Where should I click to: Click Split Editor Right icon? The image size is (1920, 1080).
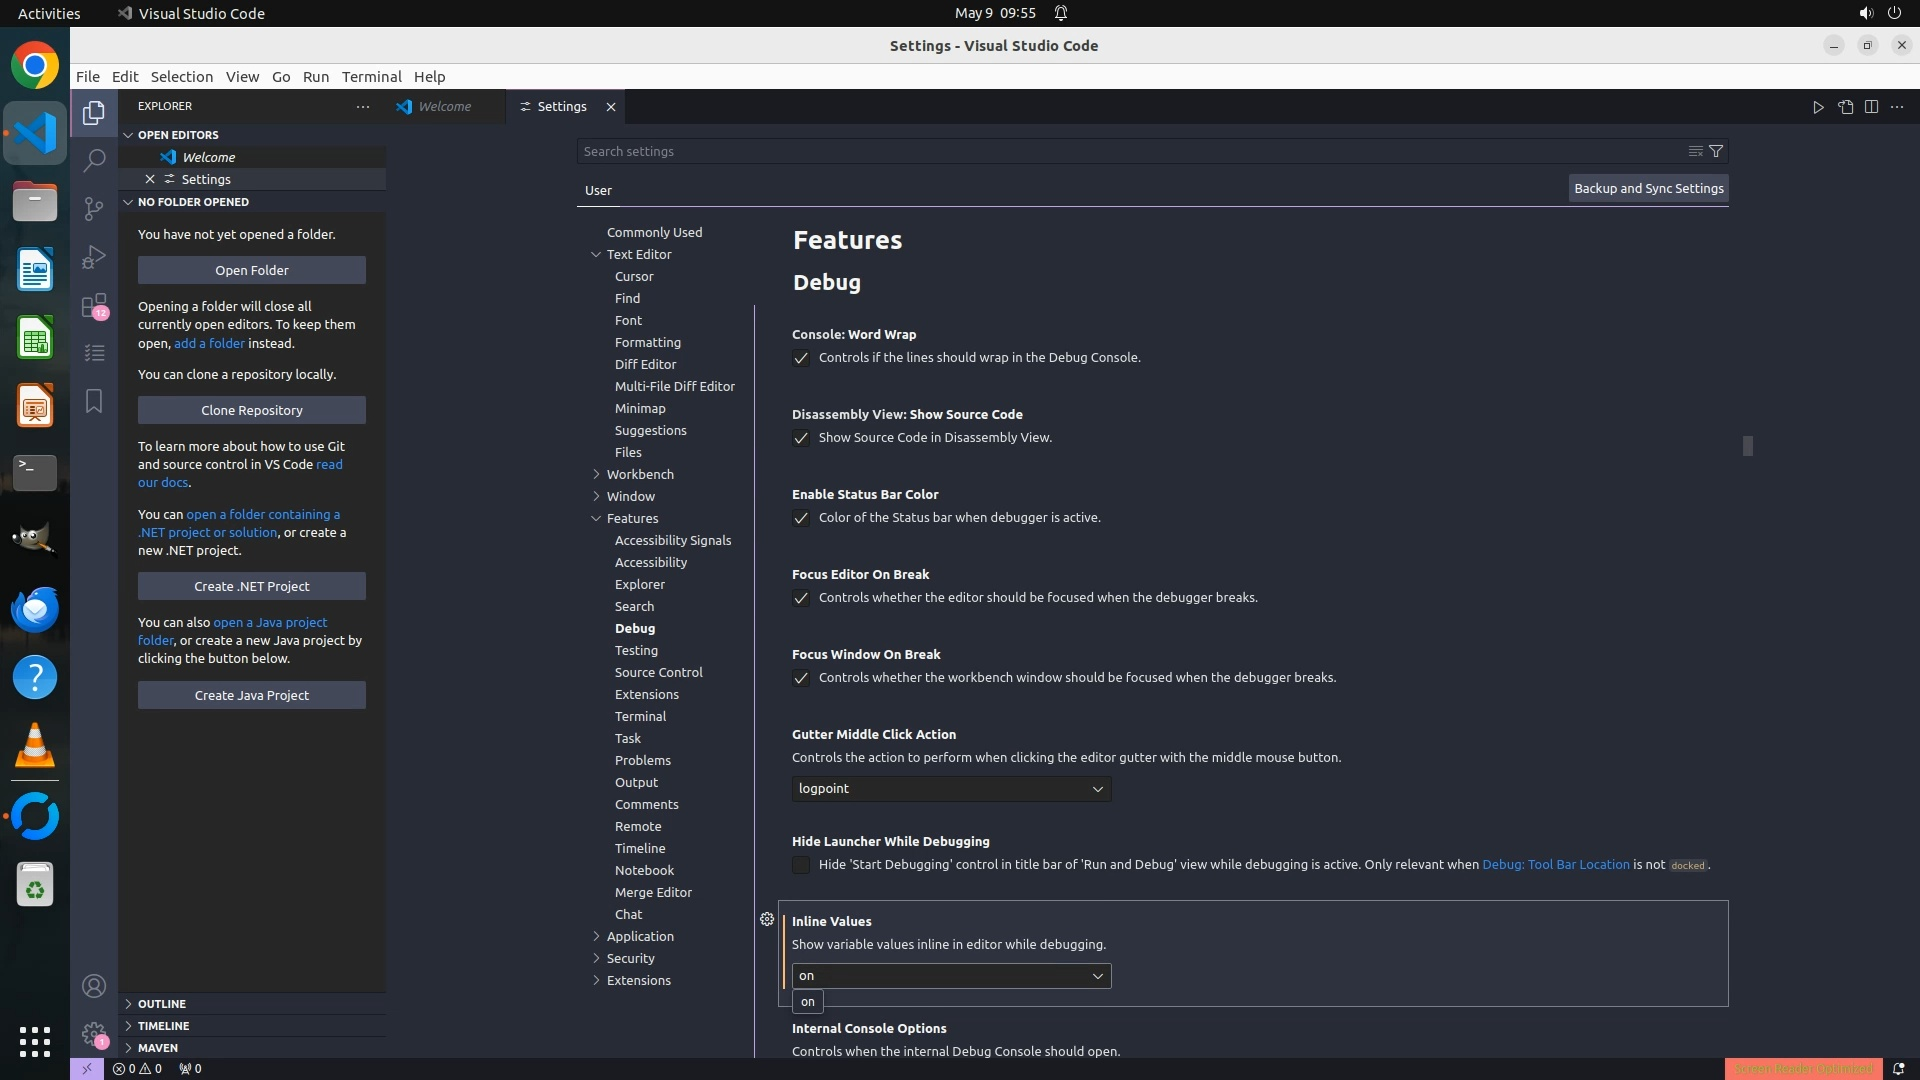1871,107
